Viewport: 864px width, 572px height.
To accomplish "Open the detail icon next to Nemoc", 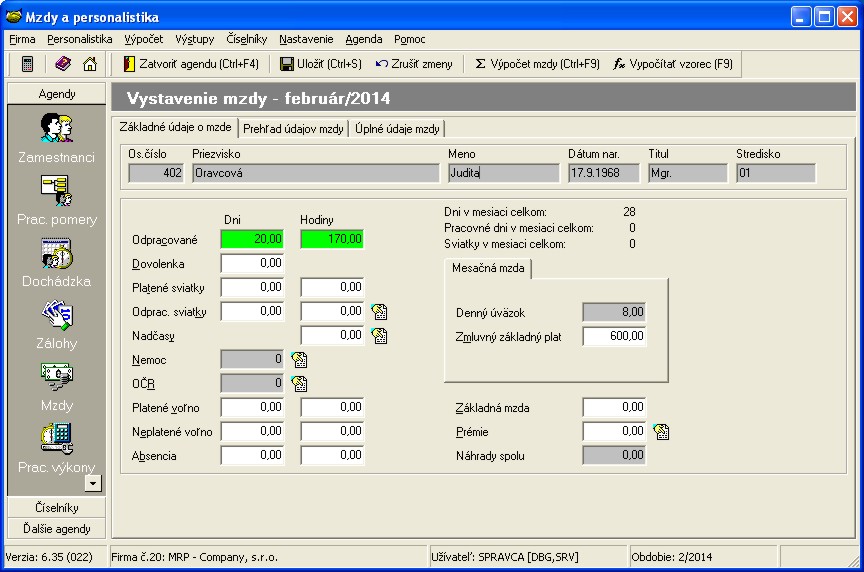I will point(299,360).
